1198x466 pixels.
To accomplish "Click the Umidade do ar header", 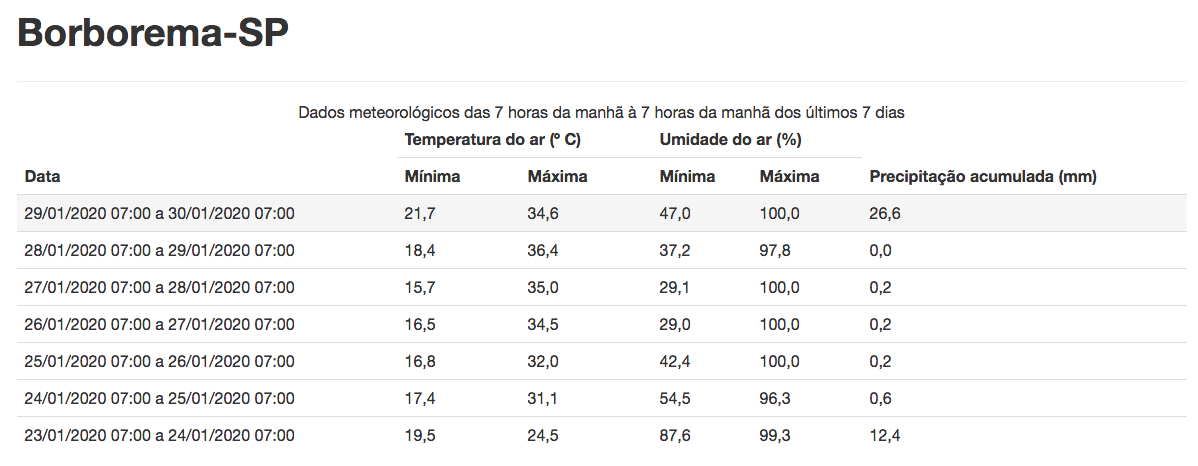I will coord(730,139).
